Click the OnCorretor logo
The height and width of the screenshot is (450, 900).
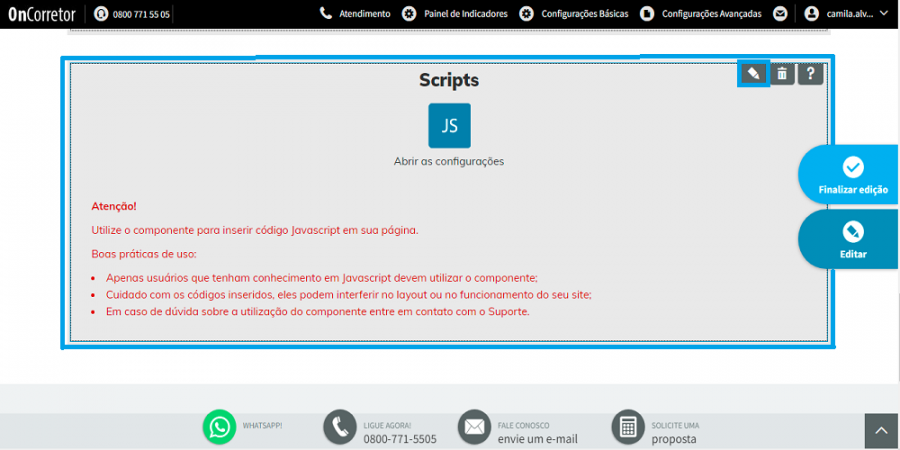coord(43,14)
